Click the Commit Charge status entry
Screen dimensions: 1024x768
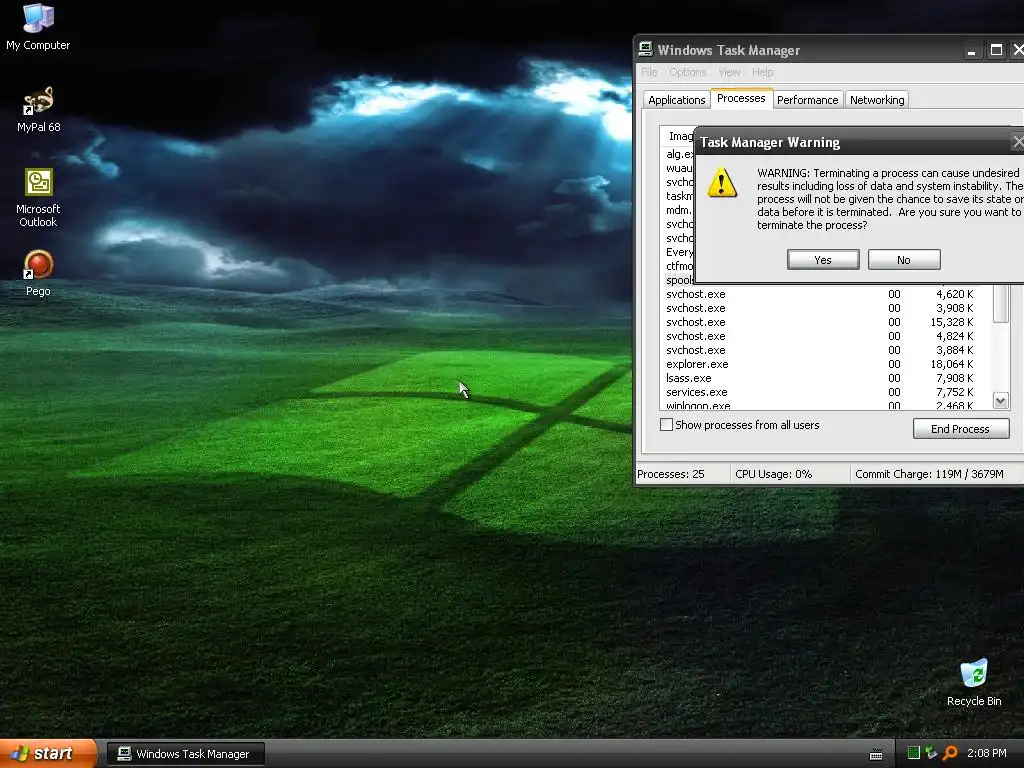(x=929, y=474)
